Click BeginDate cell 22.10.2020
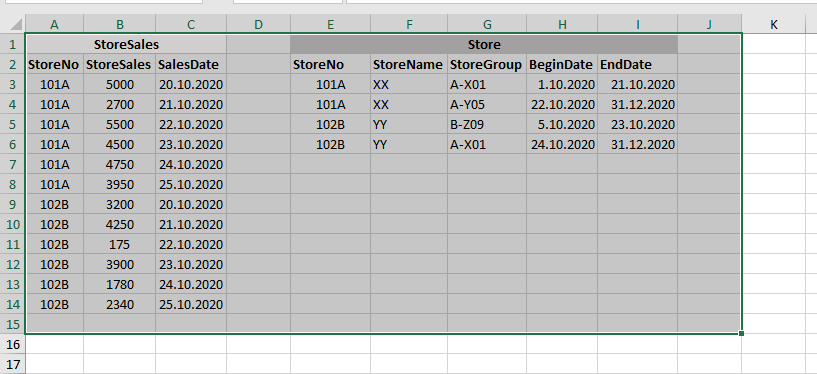This screenshot has height=374, width=817. (x=562, y=104)
